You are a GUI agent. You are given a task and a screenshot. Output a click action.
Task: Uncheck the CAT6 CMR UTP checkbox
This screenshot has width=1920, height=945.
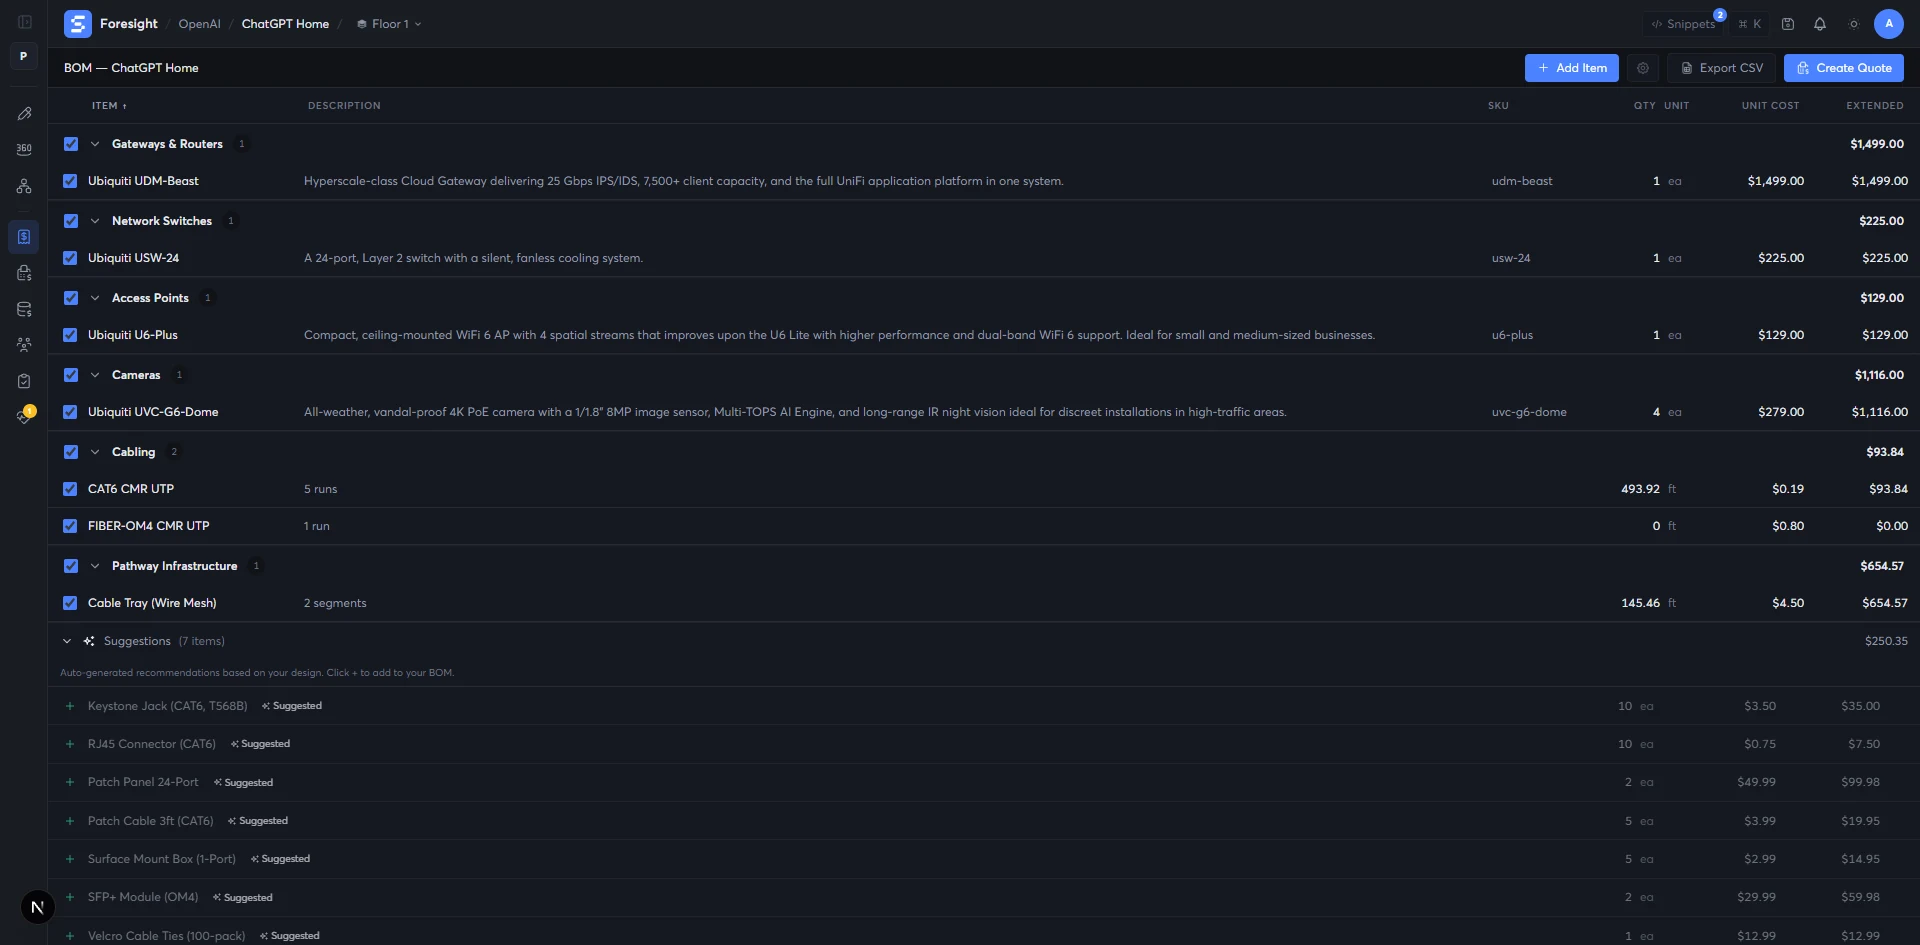click(70, 489)
